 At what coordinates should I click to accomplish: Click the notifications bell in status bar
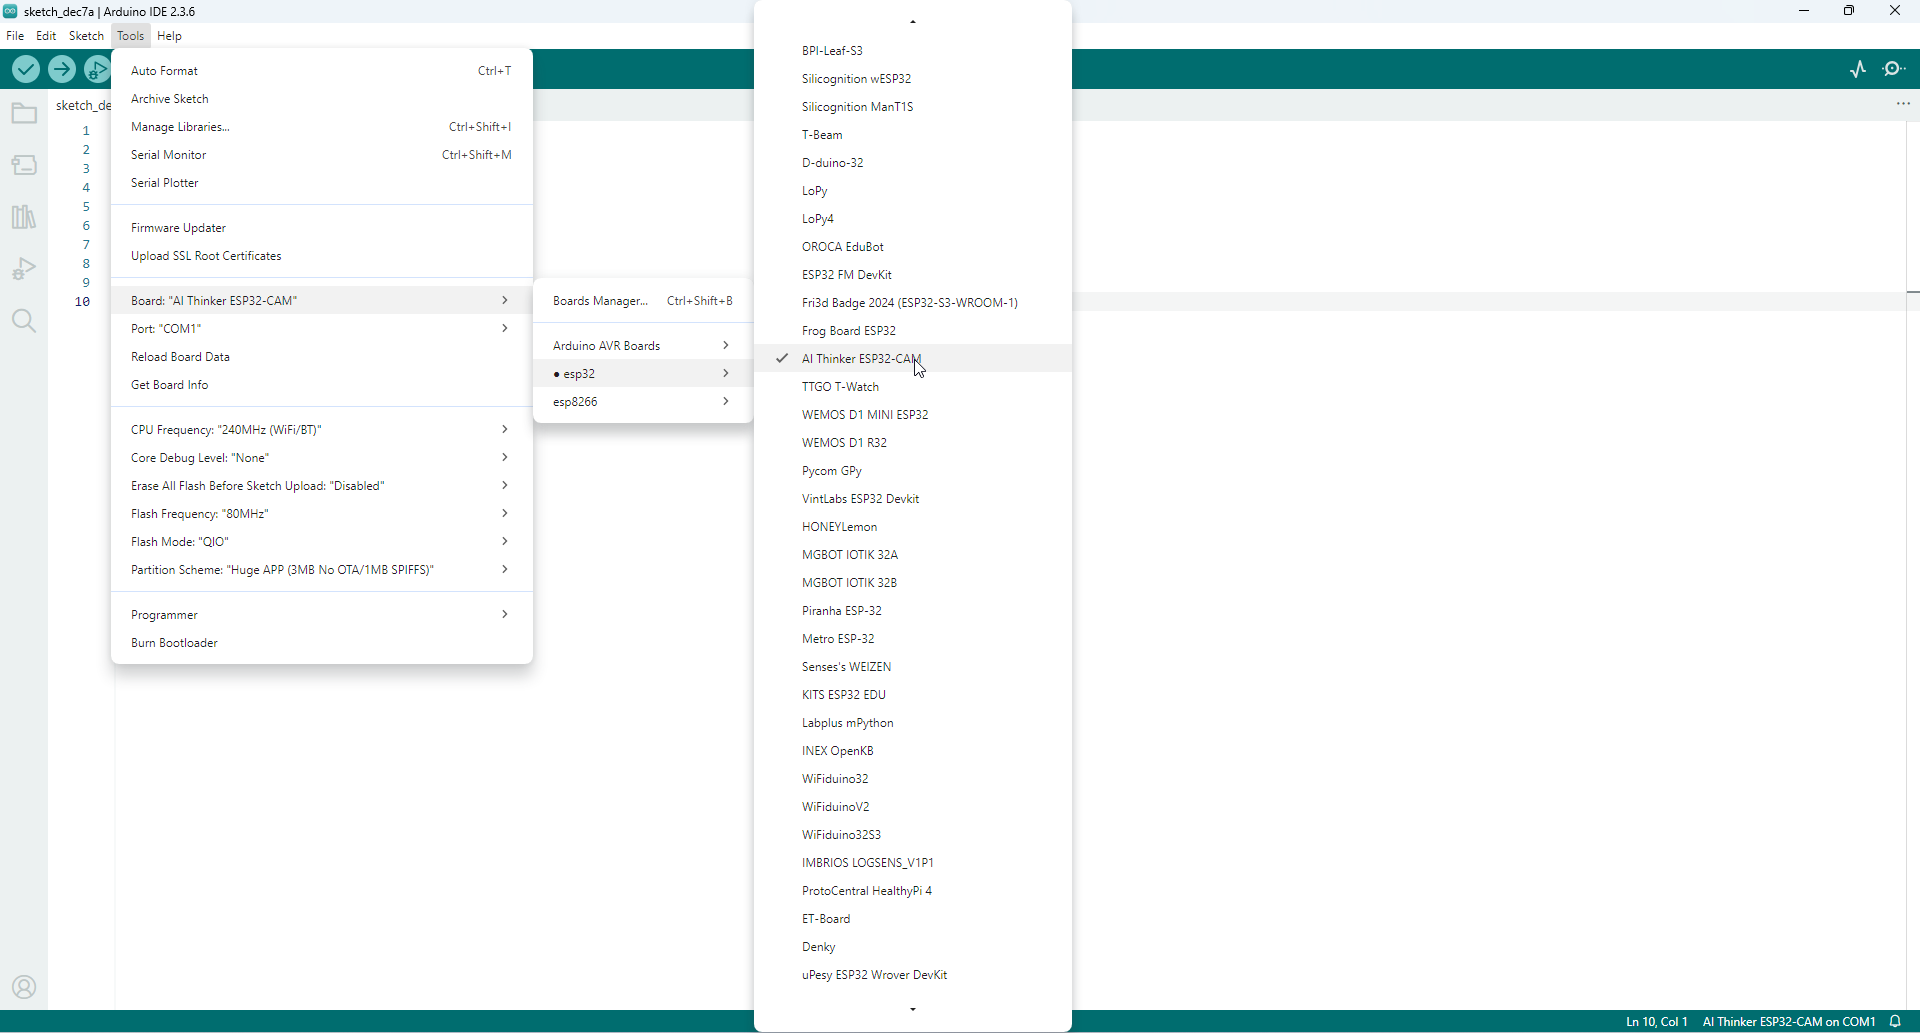1895,1021
